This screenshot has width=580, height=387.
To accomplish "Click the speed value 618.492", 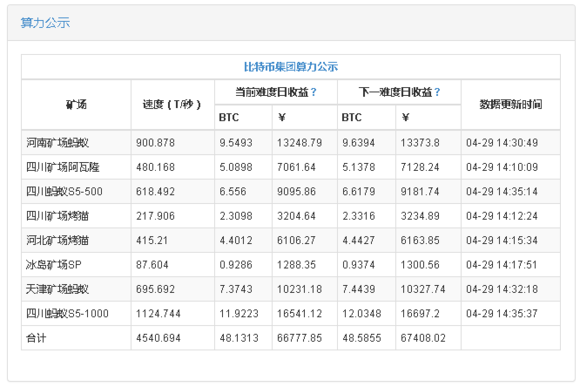I will [x=155, y=191].
